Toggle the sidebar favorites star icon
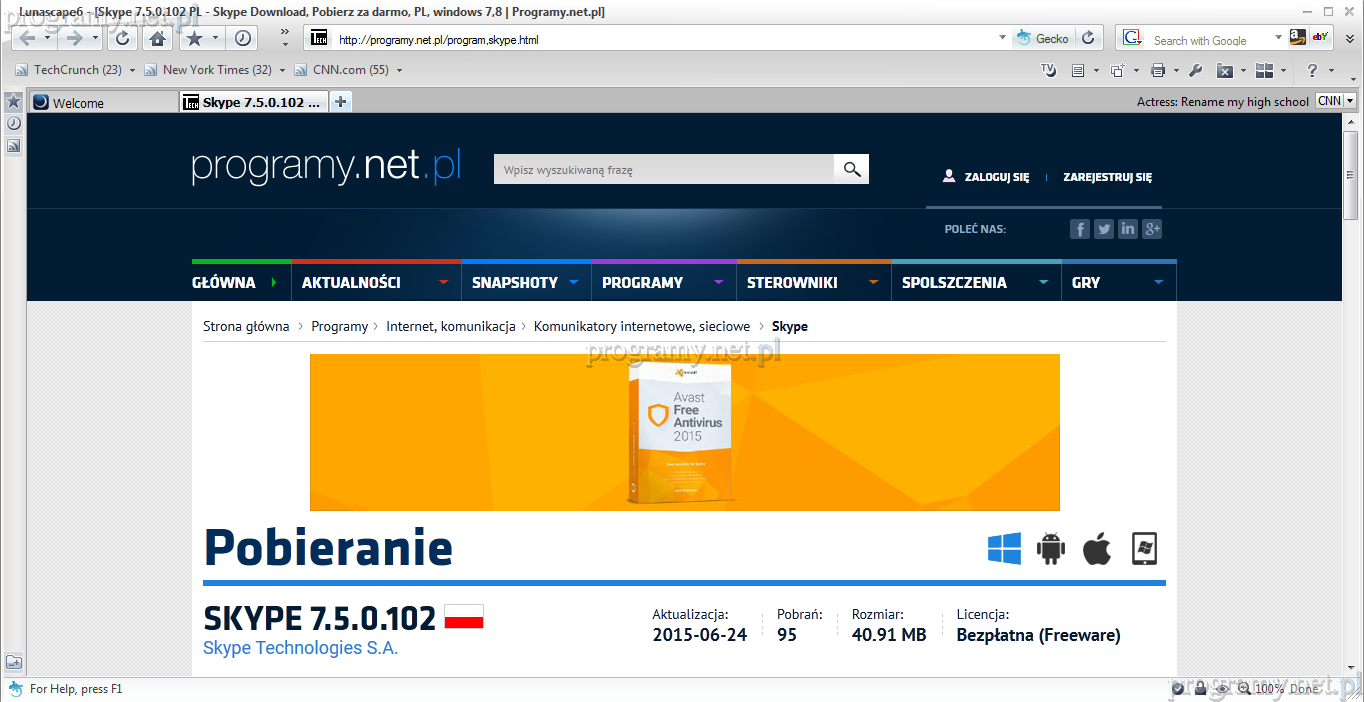This screenshot has width=1364, height=702. pyautogui.click(x=14, y=102)
